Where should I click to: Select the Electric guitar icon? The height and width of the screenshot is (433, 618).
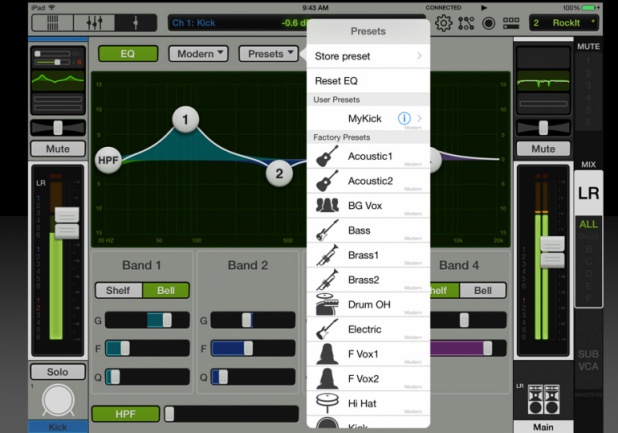click(327, 329)
